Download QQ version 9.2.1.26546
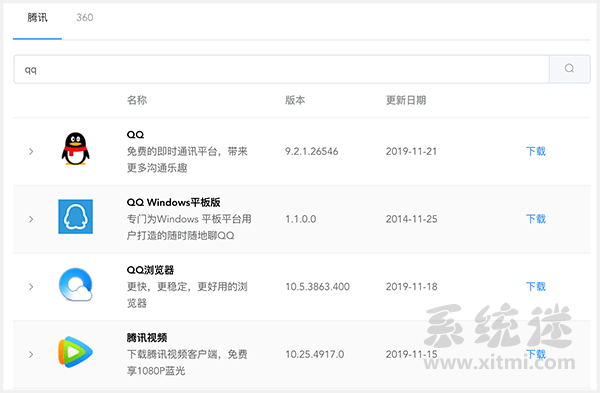The image size is (600, 393). (536, 152)
